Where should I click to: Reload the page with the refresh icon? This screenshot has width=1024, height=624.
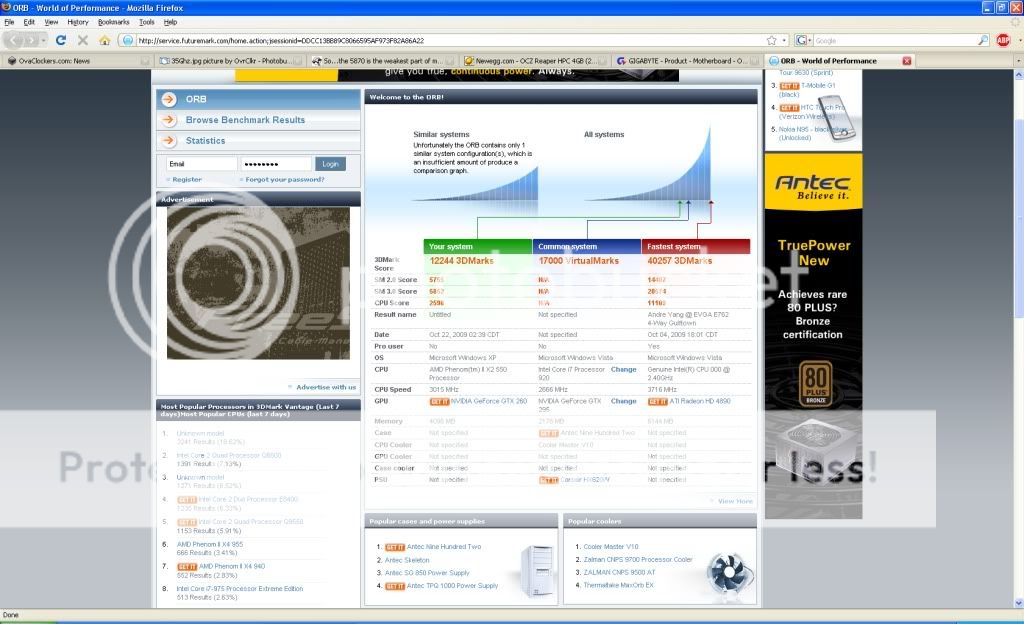tap(61, 40)
